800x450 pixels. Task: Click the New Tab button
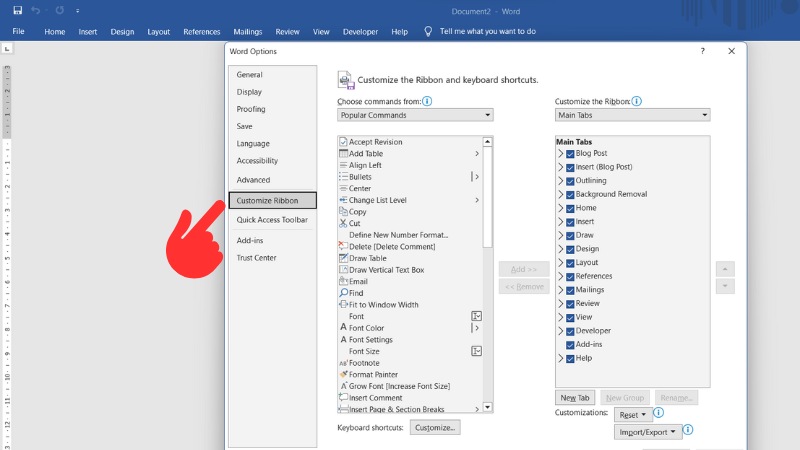point(575,398)
